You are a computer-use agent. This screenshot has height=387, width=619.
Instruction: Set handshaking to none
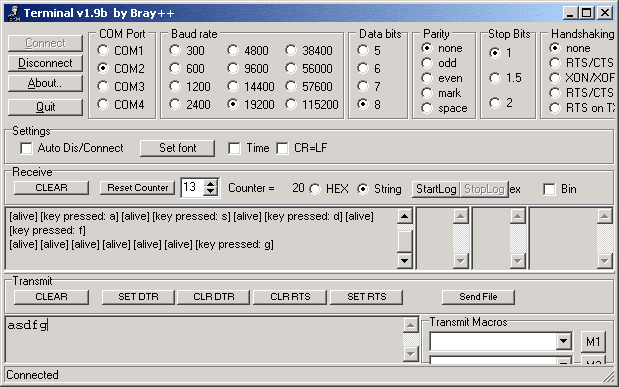pyautogui.click(x=570, y=48)
